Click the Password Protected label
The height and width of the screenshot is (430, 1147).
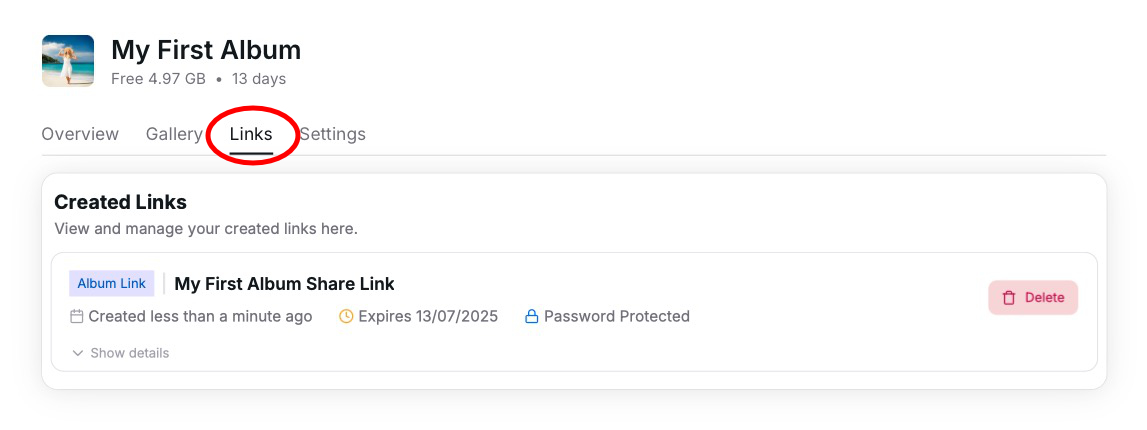point(616,317)
